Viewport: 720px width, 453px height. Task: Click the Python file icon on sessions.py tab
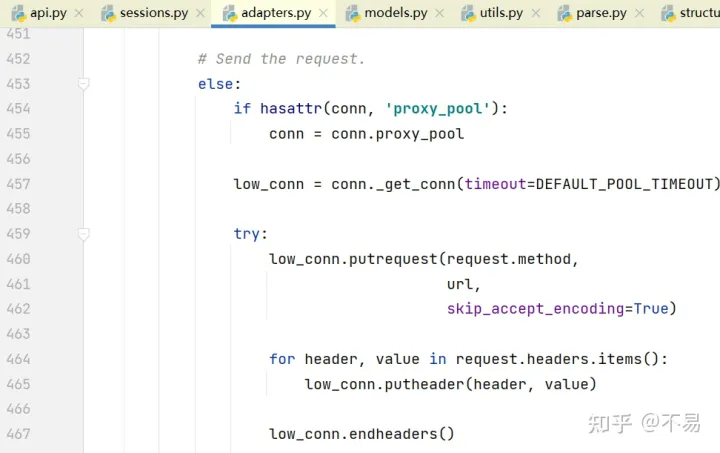tap(108, 14)
